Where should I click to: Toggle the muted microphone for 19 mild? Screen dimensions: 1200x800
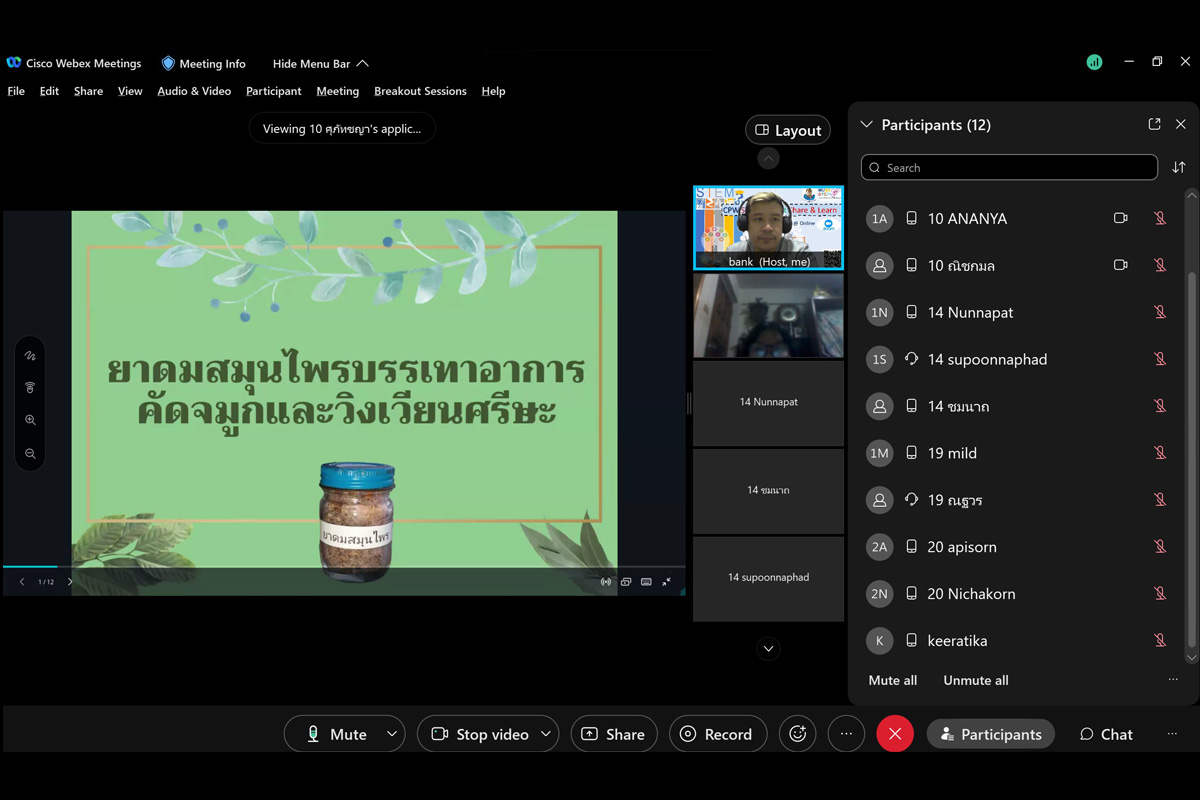pyautogui.click(x=1160, y=453)
